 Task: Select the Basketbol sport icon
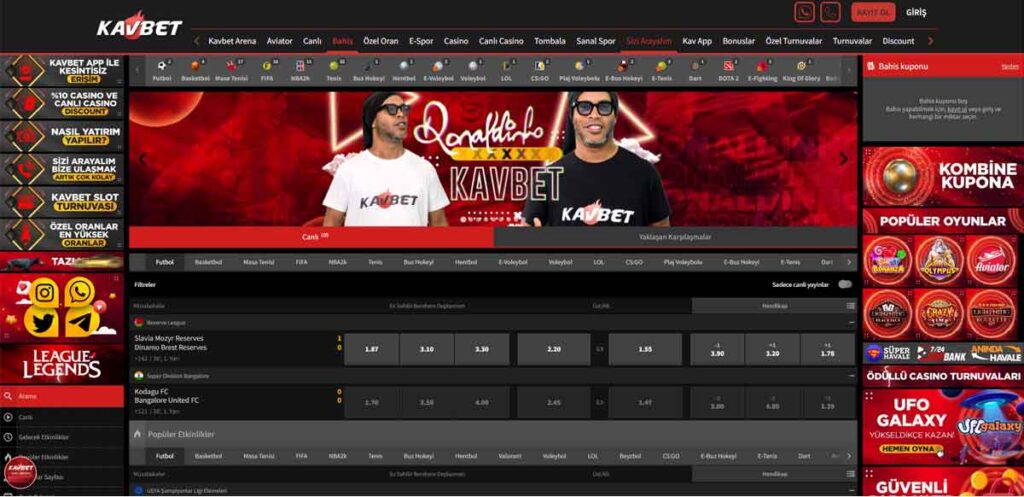(x=195, y=66)
